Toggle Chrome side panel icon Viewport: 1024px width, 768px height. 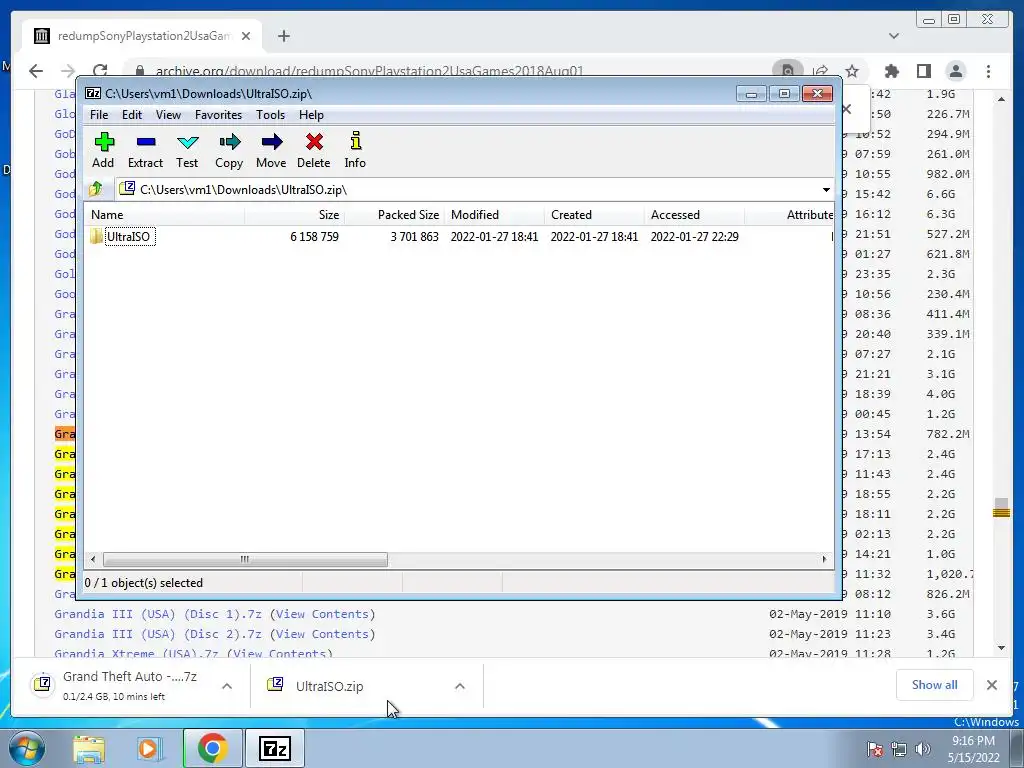point(923,71)
